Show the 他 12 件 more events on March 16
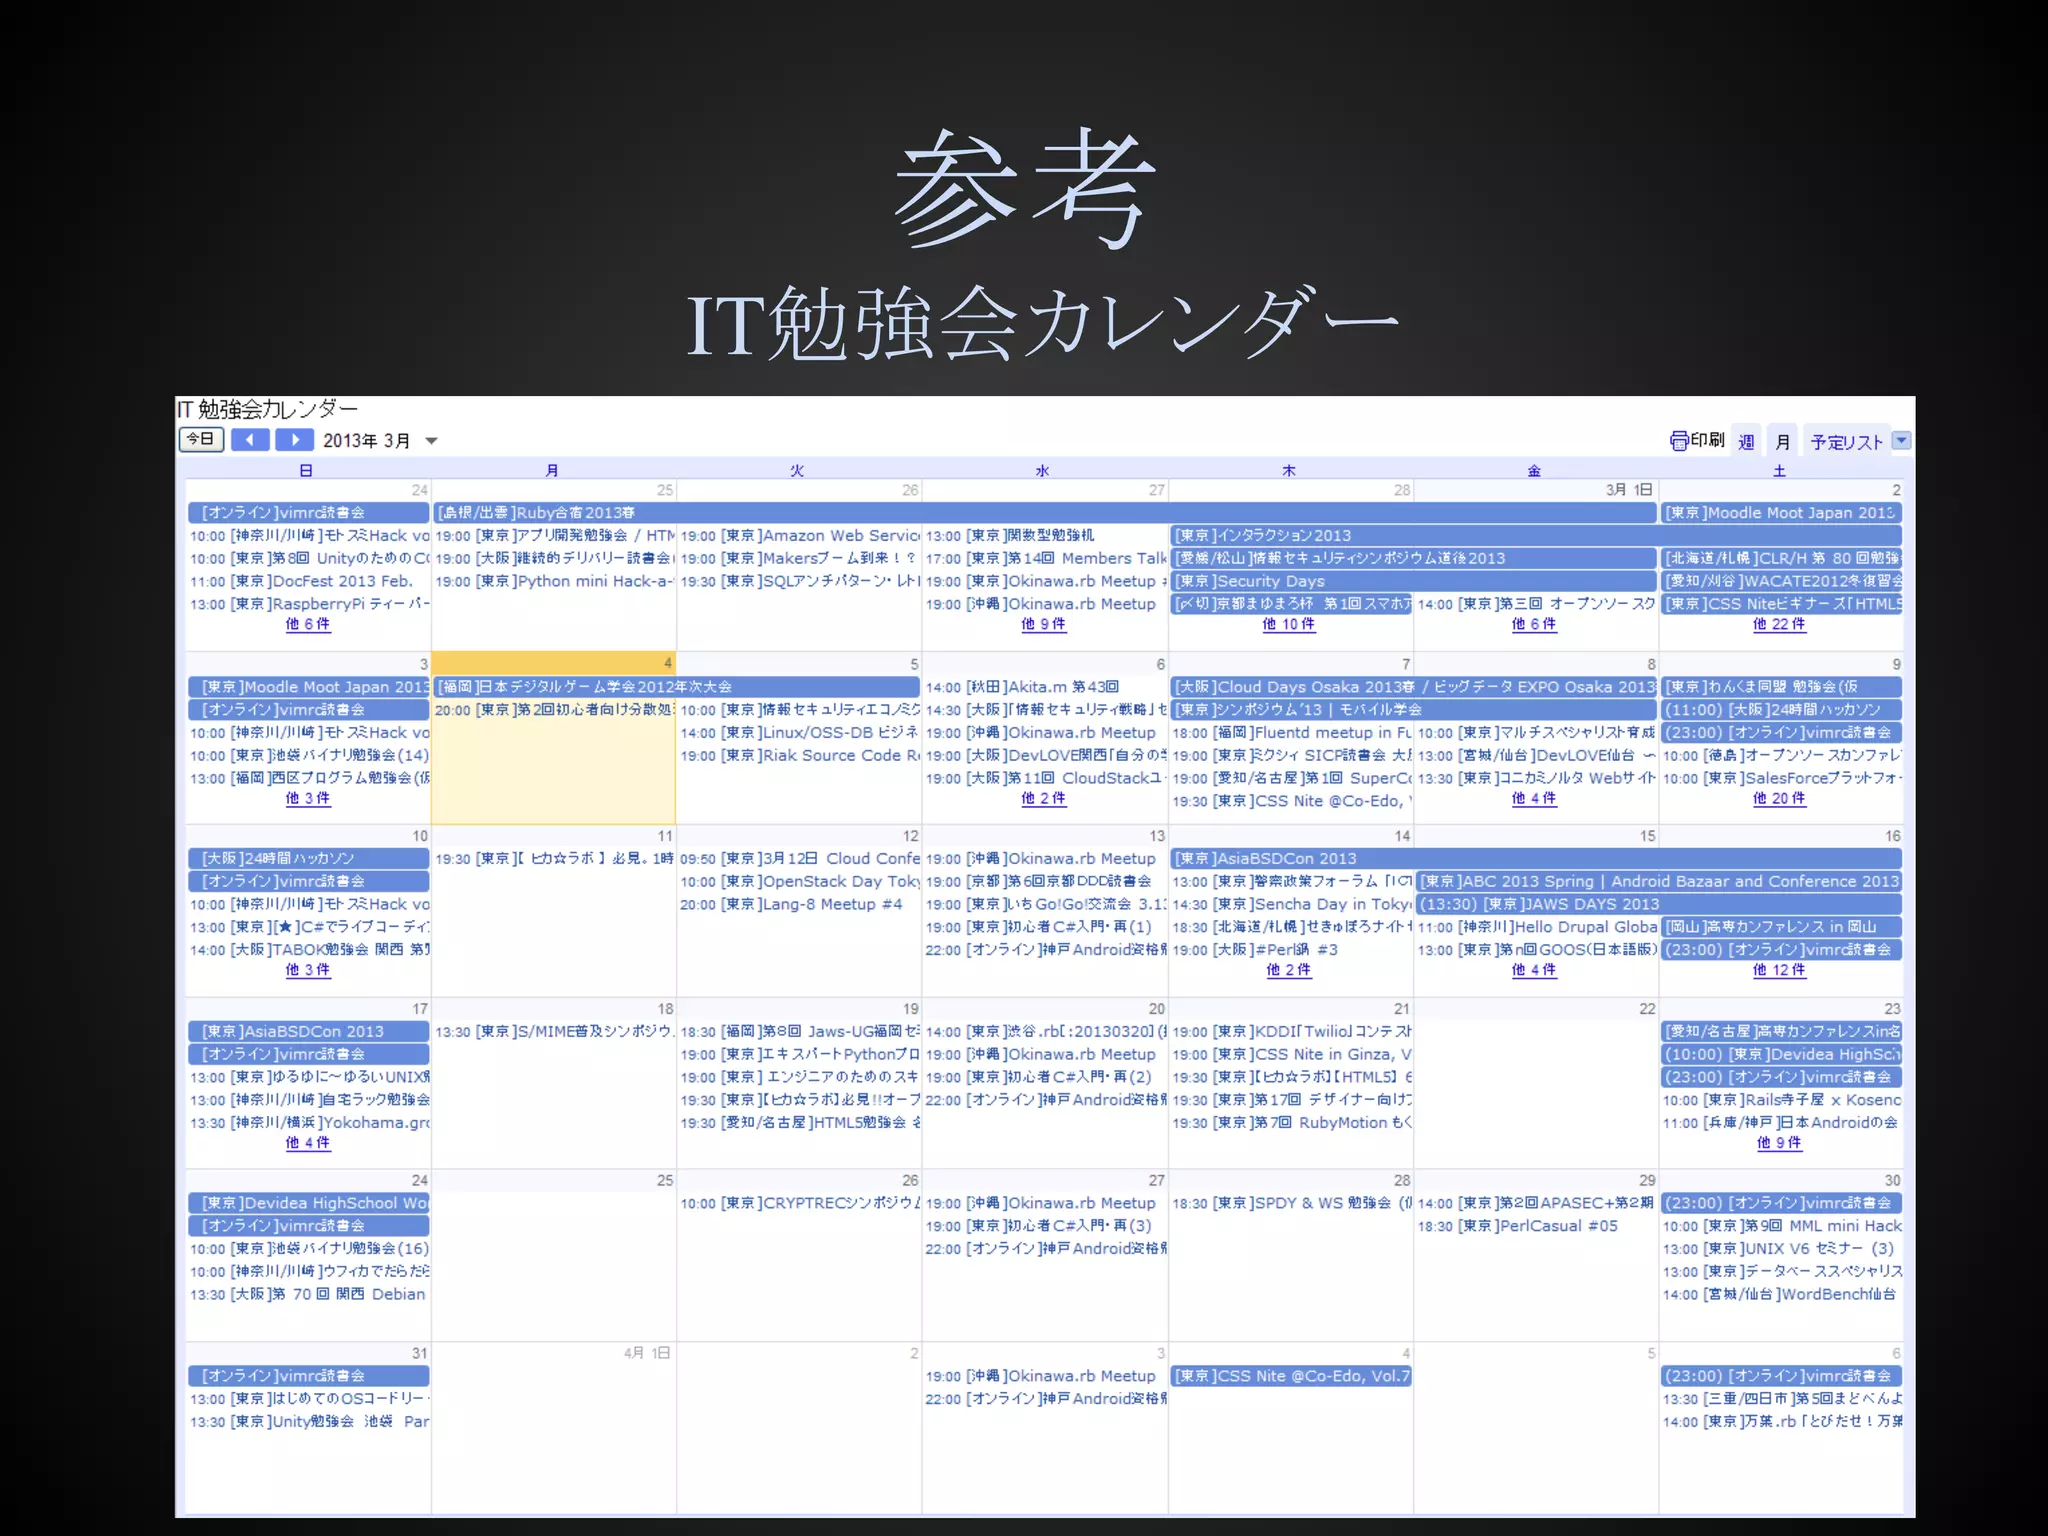This screenshot has height=1536, width=2048. click(x=1779, y=970)
